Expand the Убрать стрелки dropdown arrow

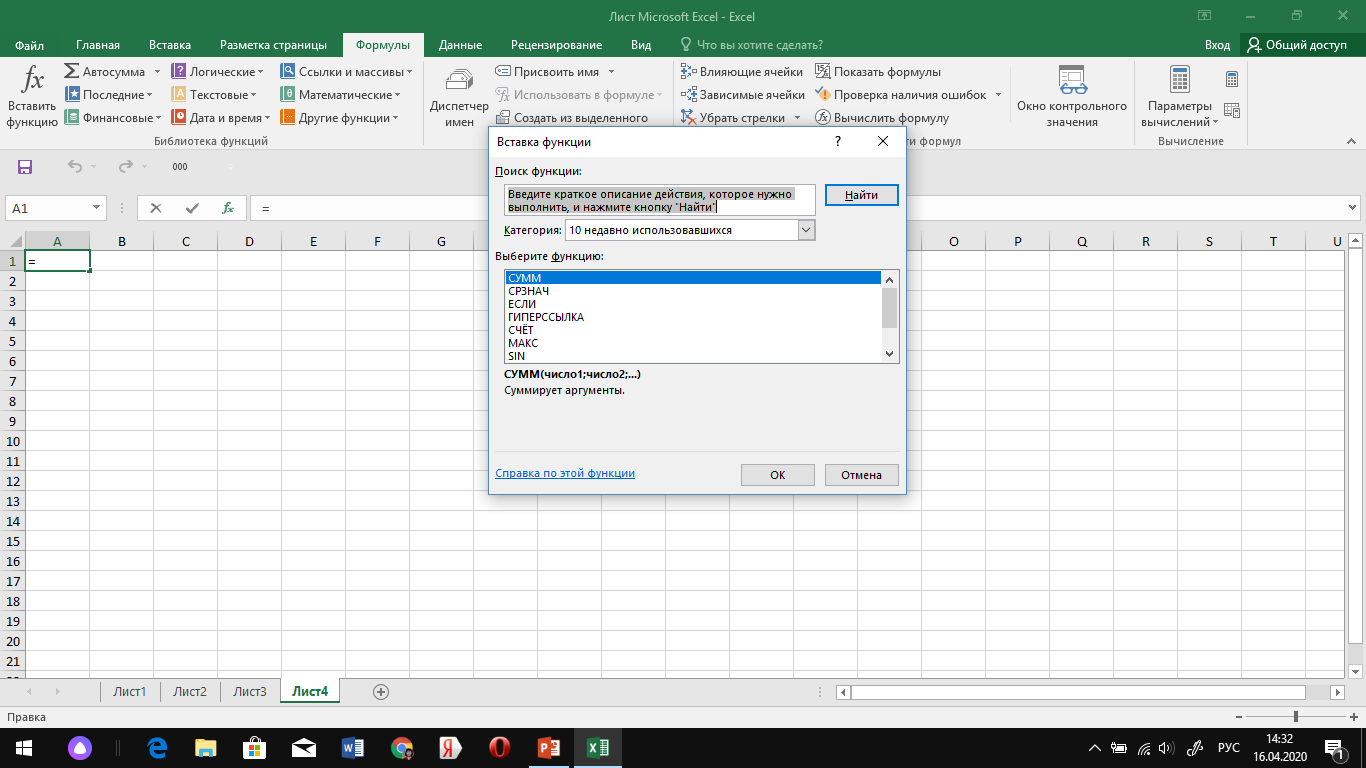click(x=797, y=118)
